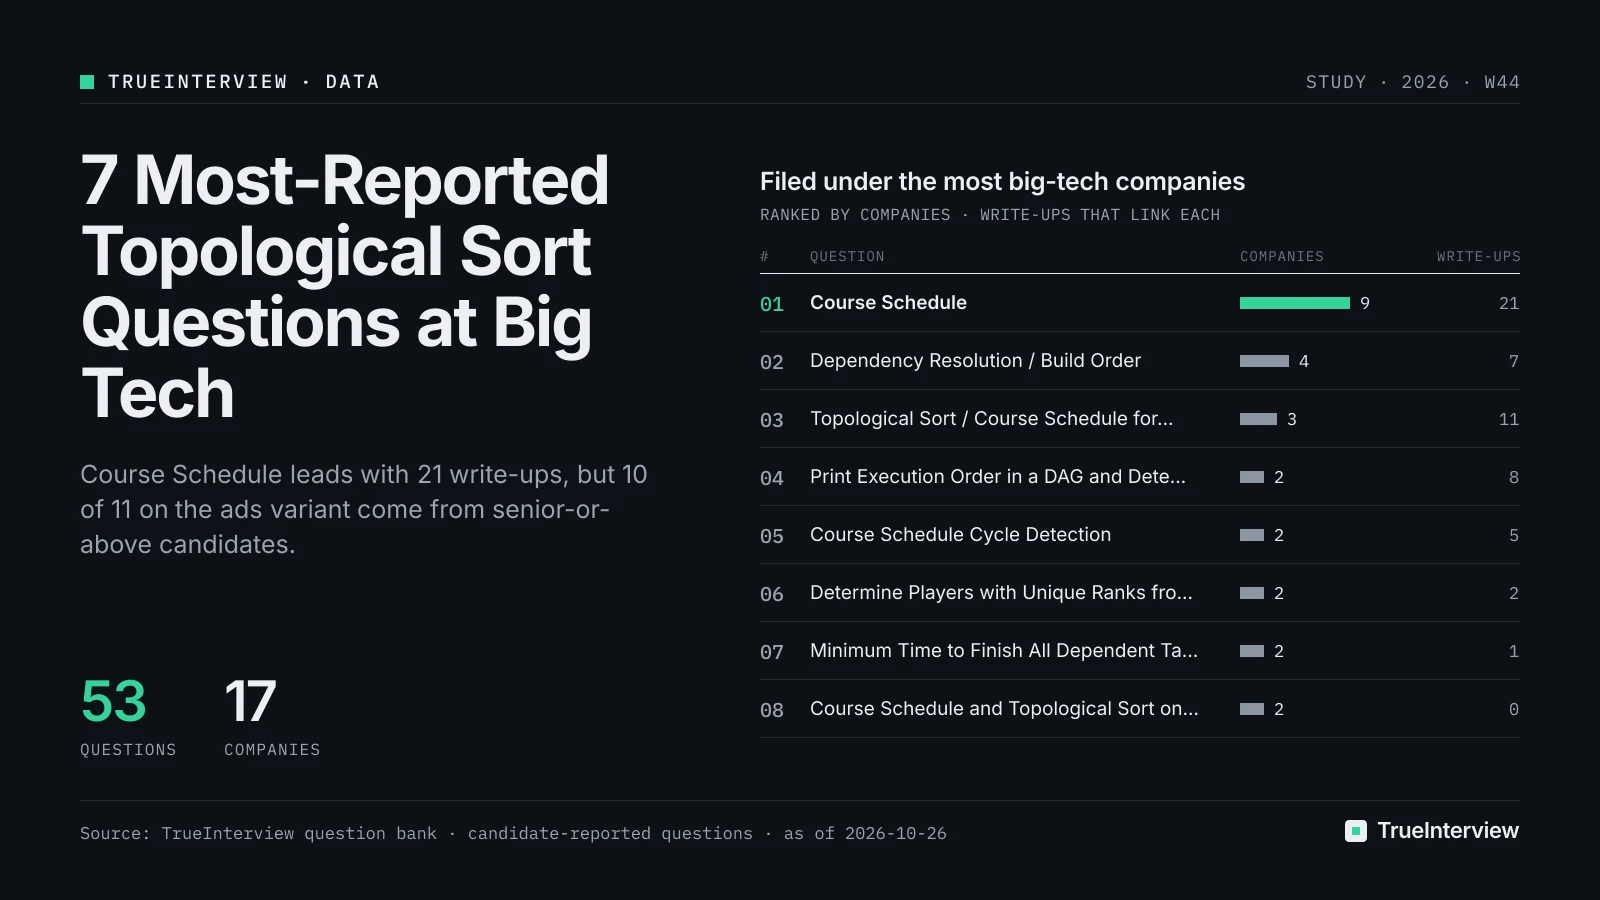Screen dimensions: 1600x900
Task: Select Minimum Time to Finish All Dependent row
Action: 1140,651
